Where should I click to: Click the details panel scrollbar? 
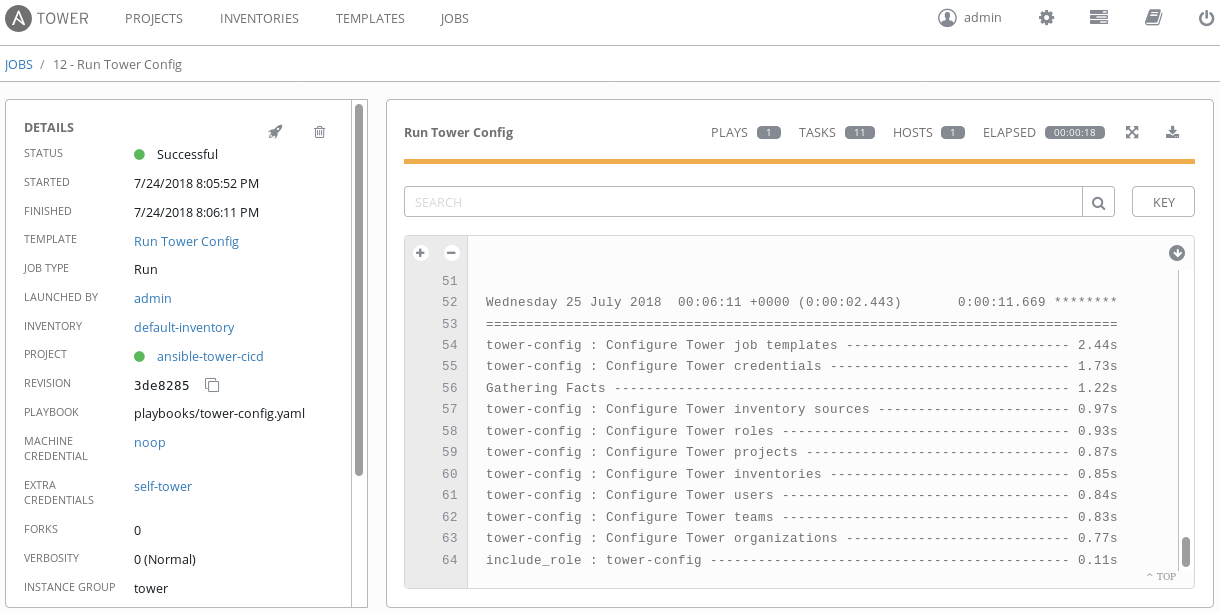[358, 290]
